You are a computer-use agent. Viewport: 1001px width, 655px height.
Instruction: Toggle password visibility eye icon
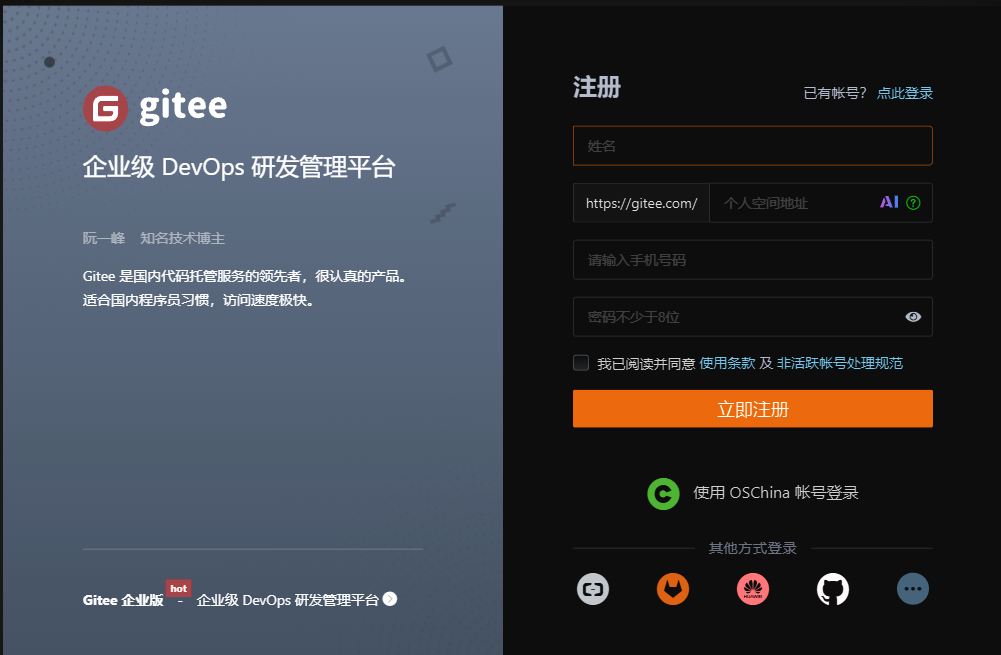[x=913, y=317]
